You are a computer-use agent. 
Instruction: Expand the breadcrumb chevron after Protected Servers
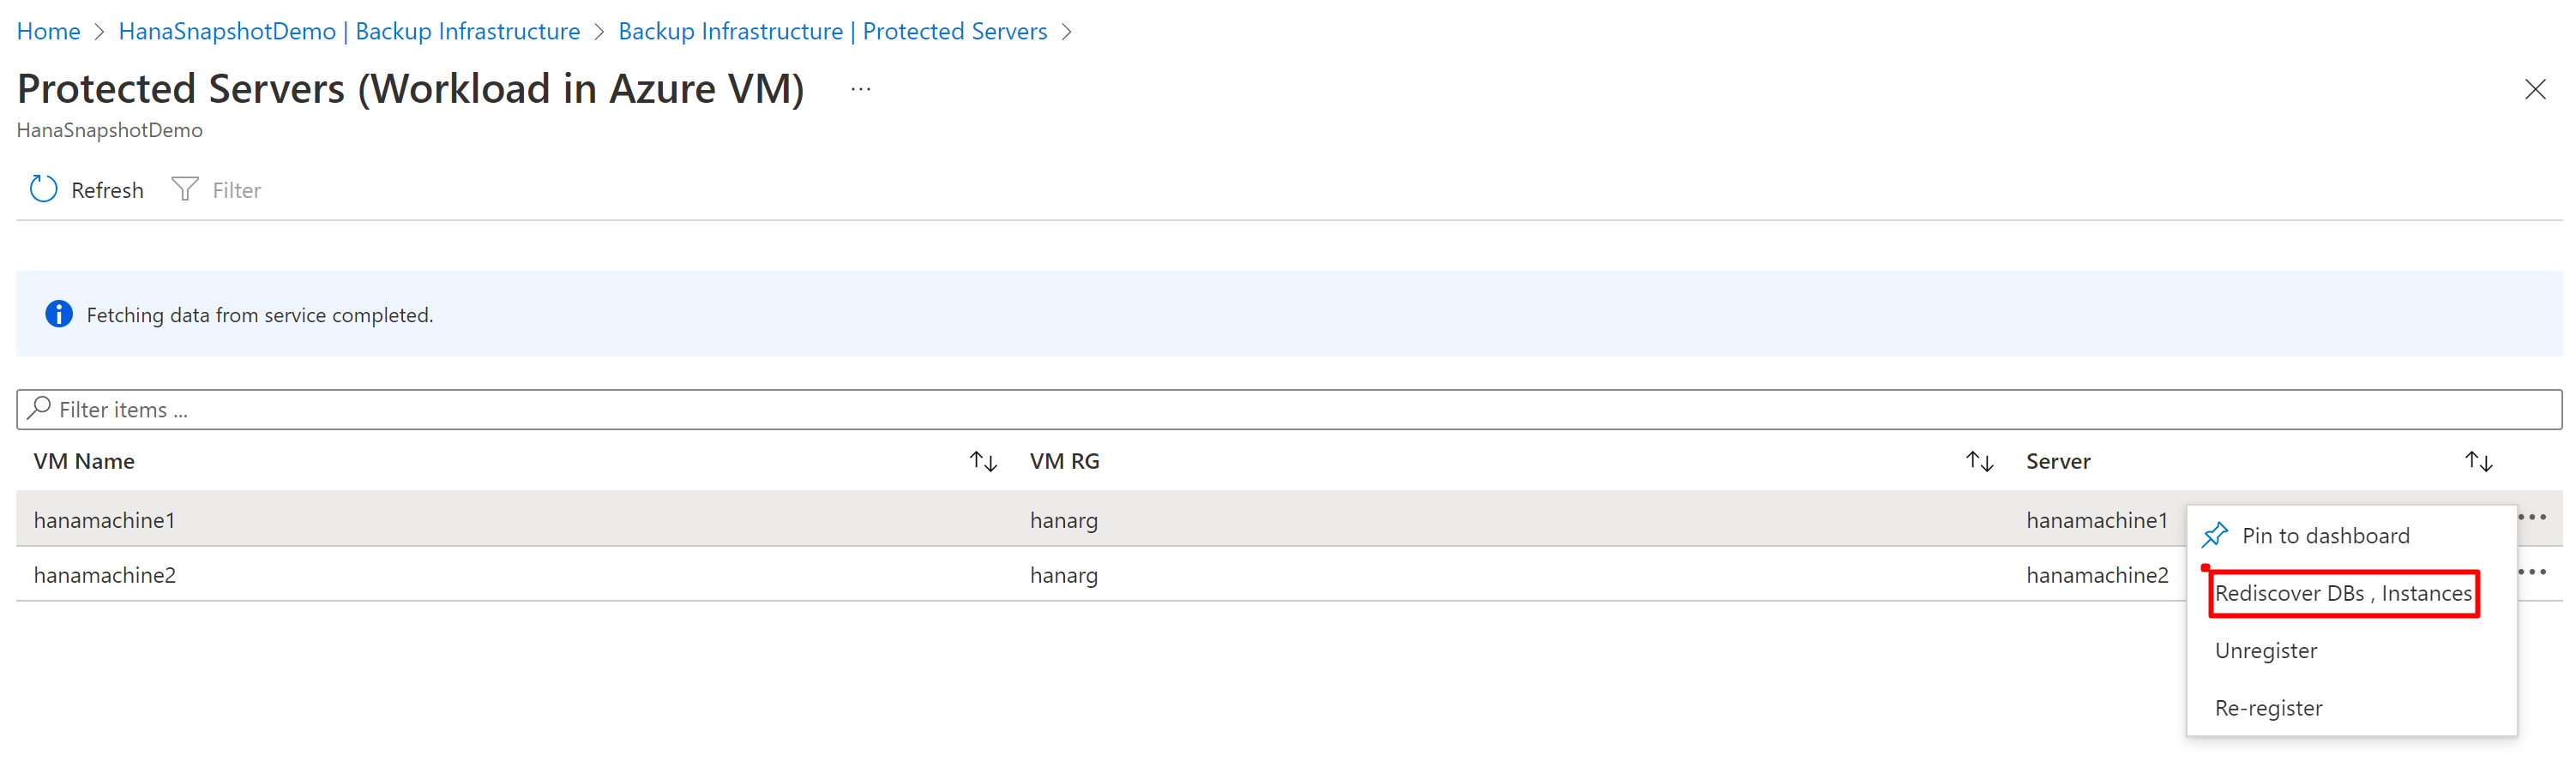1066,31
